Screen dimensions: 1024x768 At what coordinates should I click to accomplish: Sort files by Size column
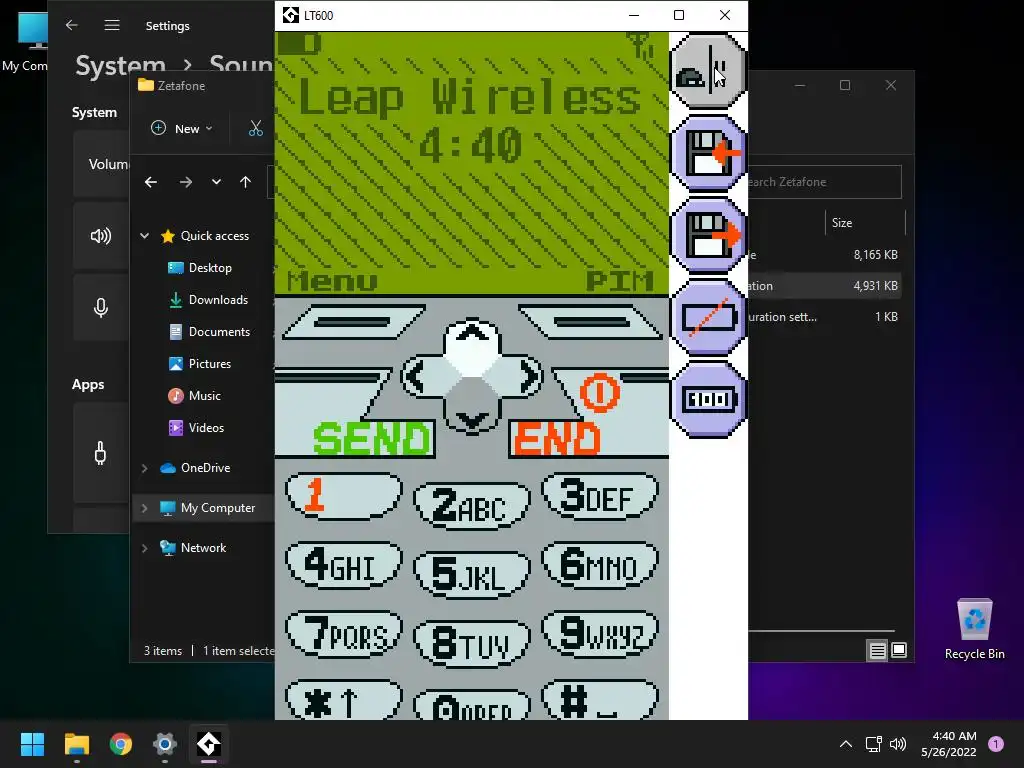click(x=842, y=223)
